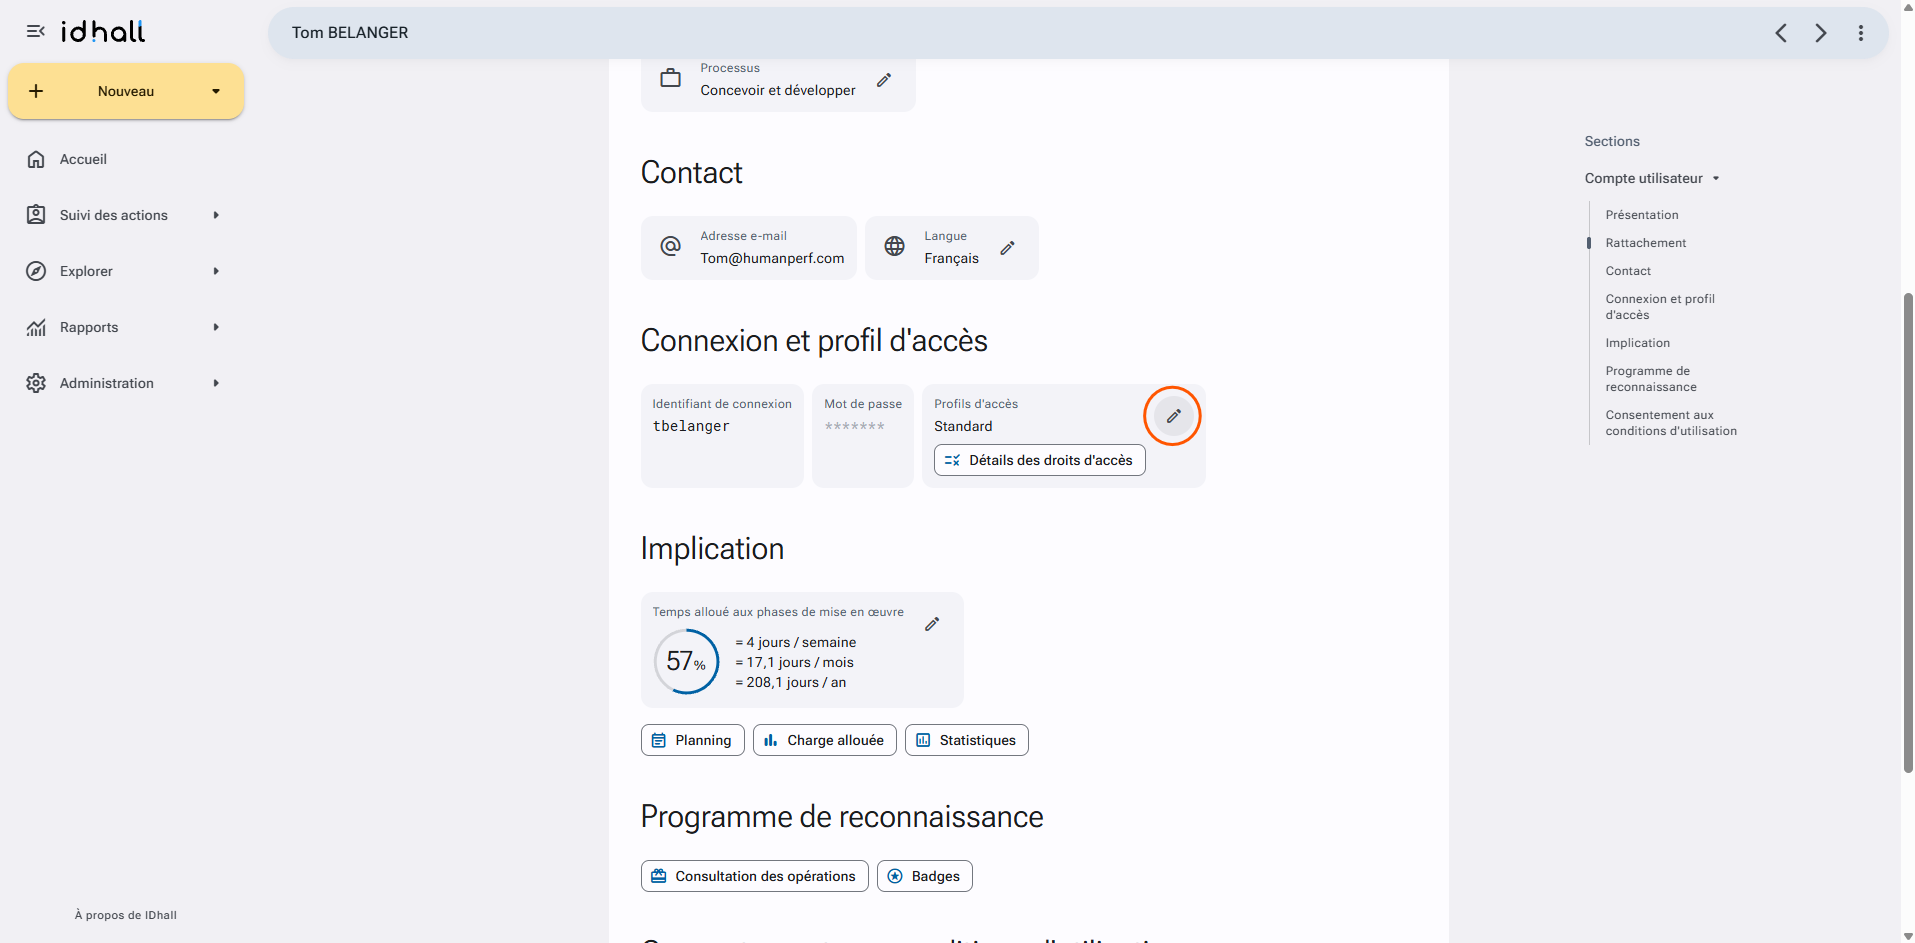Jump to the Implication section link
Screen dimensions: 1915x943
[1637, 343]
